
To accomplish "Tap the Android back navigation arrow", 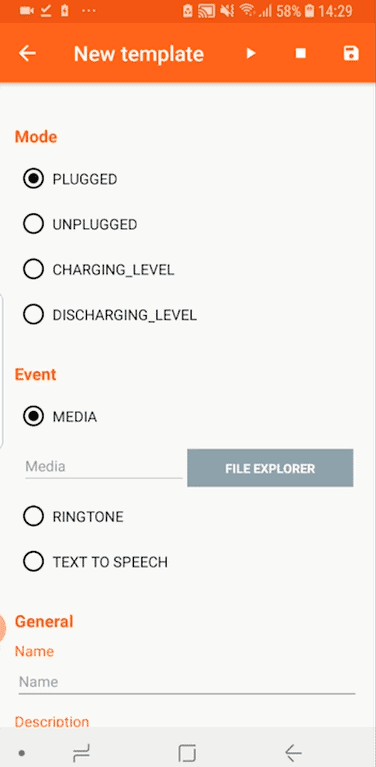I will click(x=293, y=753).
